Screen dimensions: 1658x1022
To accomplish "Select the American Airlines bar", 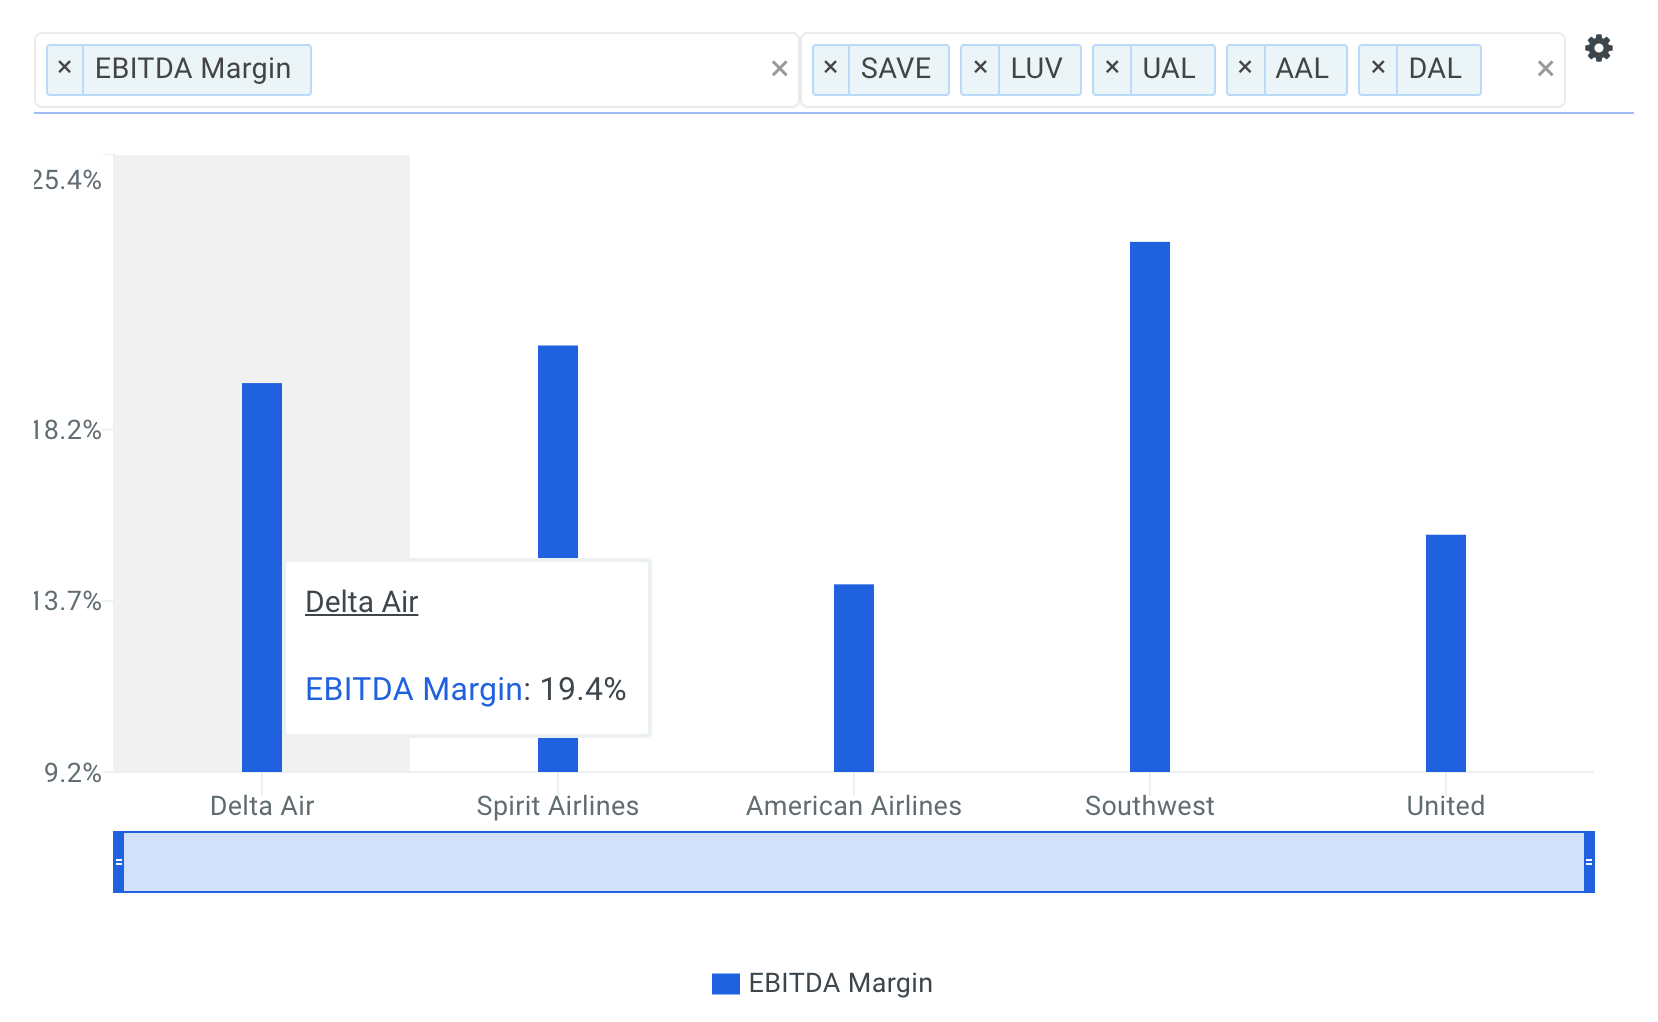I will 854,678.
